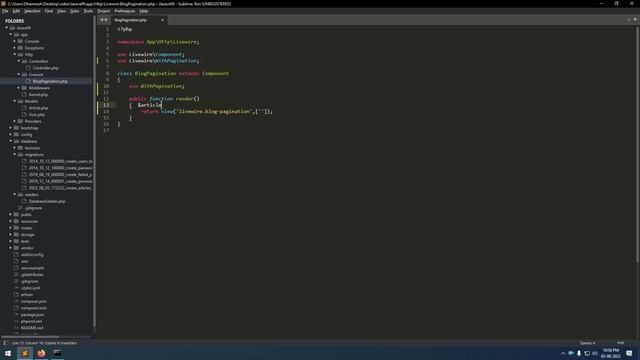
Task: Open the Selection menu
Action: click(32, 11)
